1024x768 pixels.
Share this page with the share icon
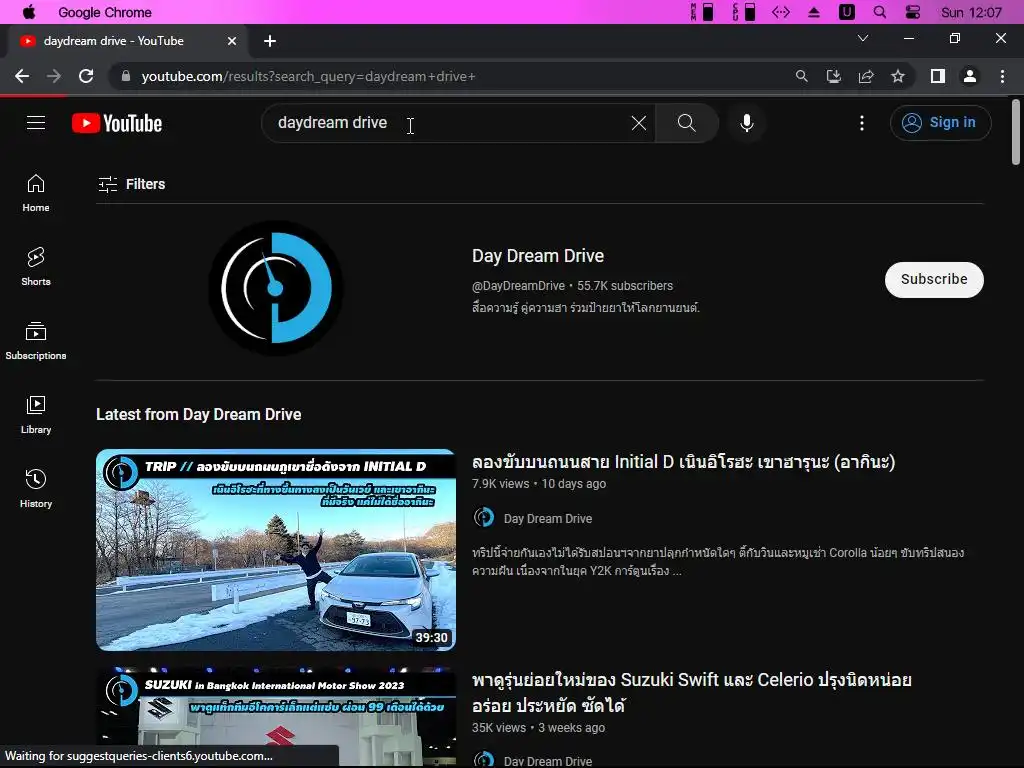point(866,76)
